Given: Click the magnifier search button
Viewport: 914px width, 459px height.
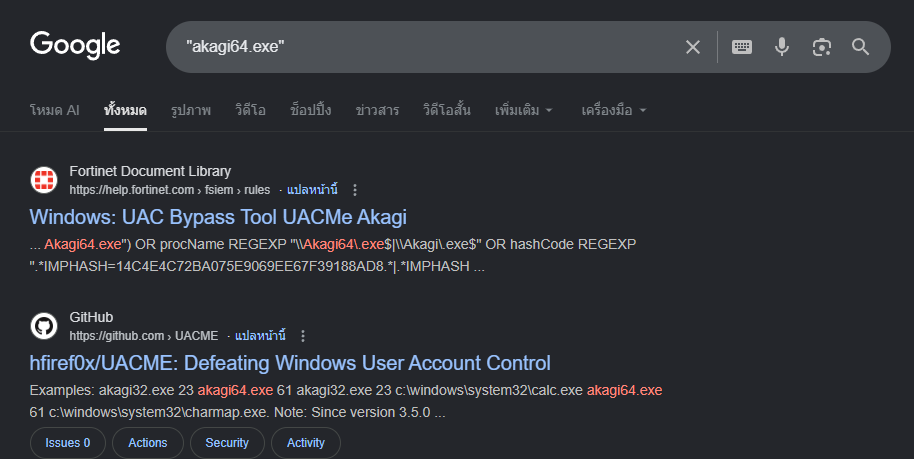Looking at the screenshot, I should 861,47.
